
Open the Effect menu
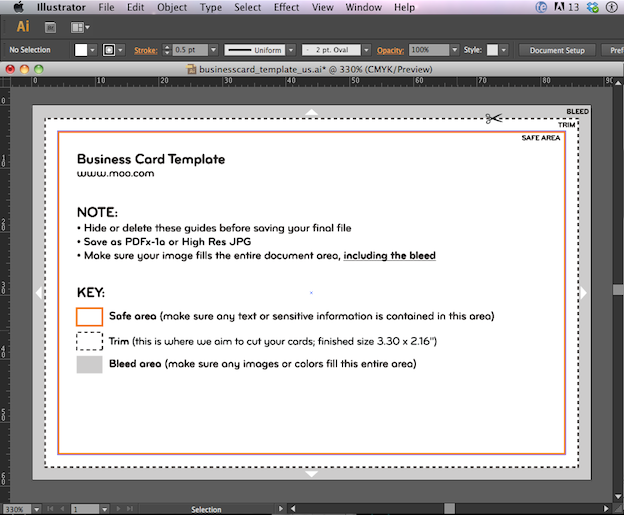(x=286, y=7)
